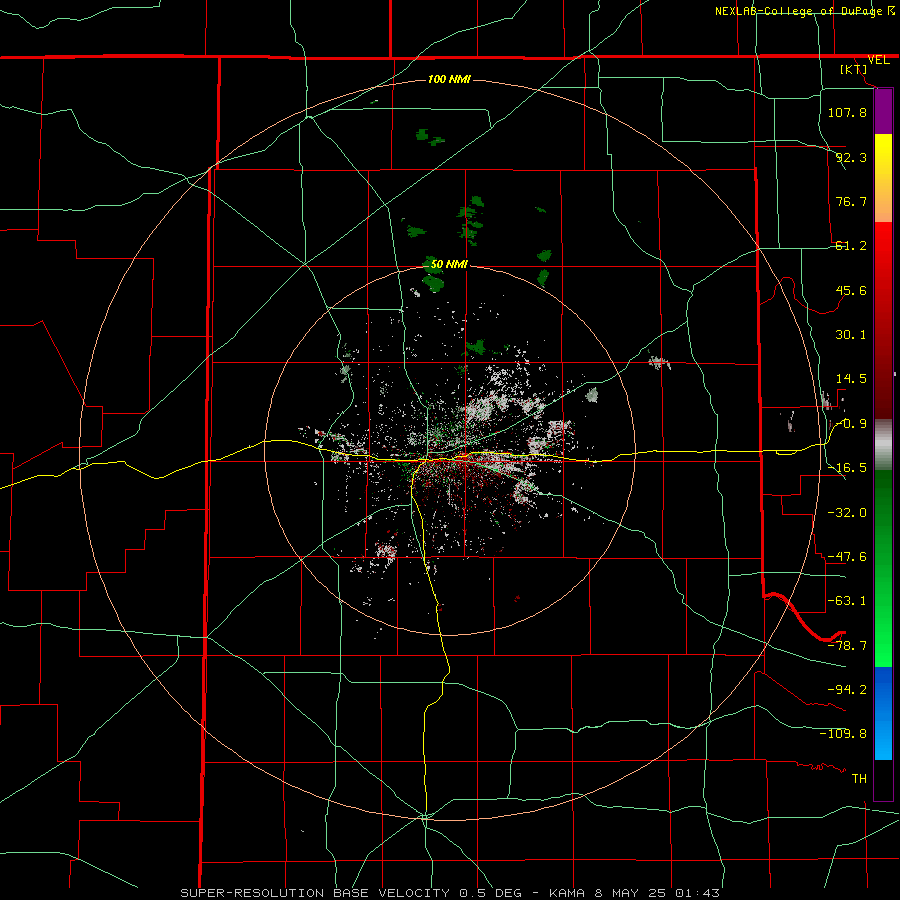Click the -94.2 velocity scale value

pyautogui.click(x=847, y=690)
